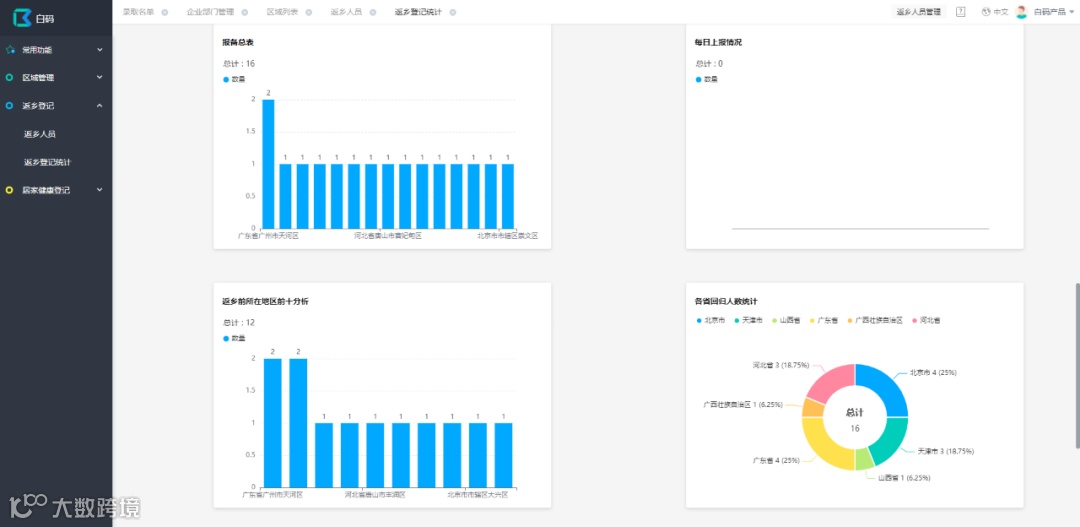
Task: Toggle 数量 legend in 每日上报情况 chart
Action: click(x=707, y=79)
